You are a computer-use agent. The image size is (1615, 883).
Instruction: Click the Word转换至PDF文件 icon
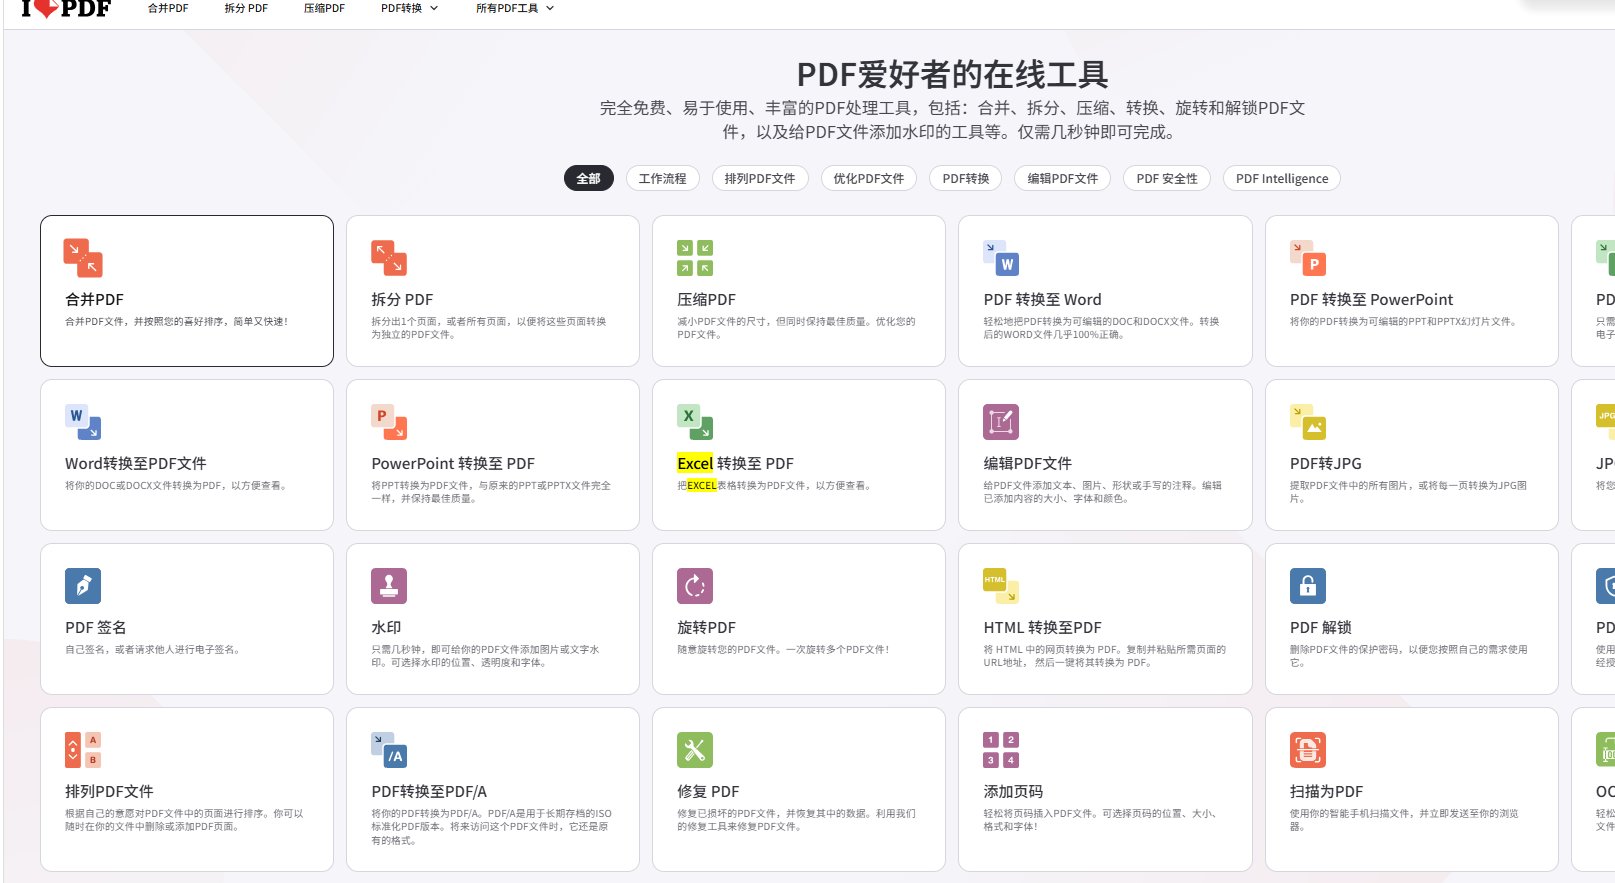click(x=83, y=422)
